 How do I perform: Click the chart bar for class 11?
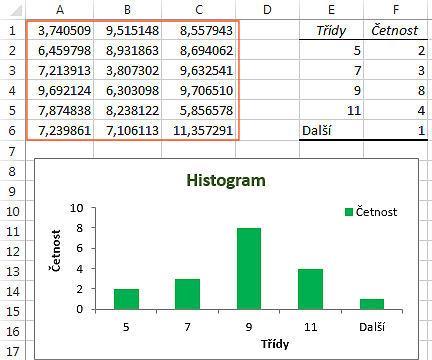click(310, 289)
